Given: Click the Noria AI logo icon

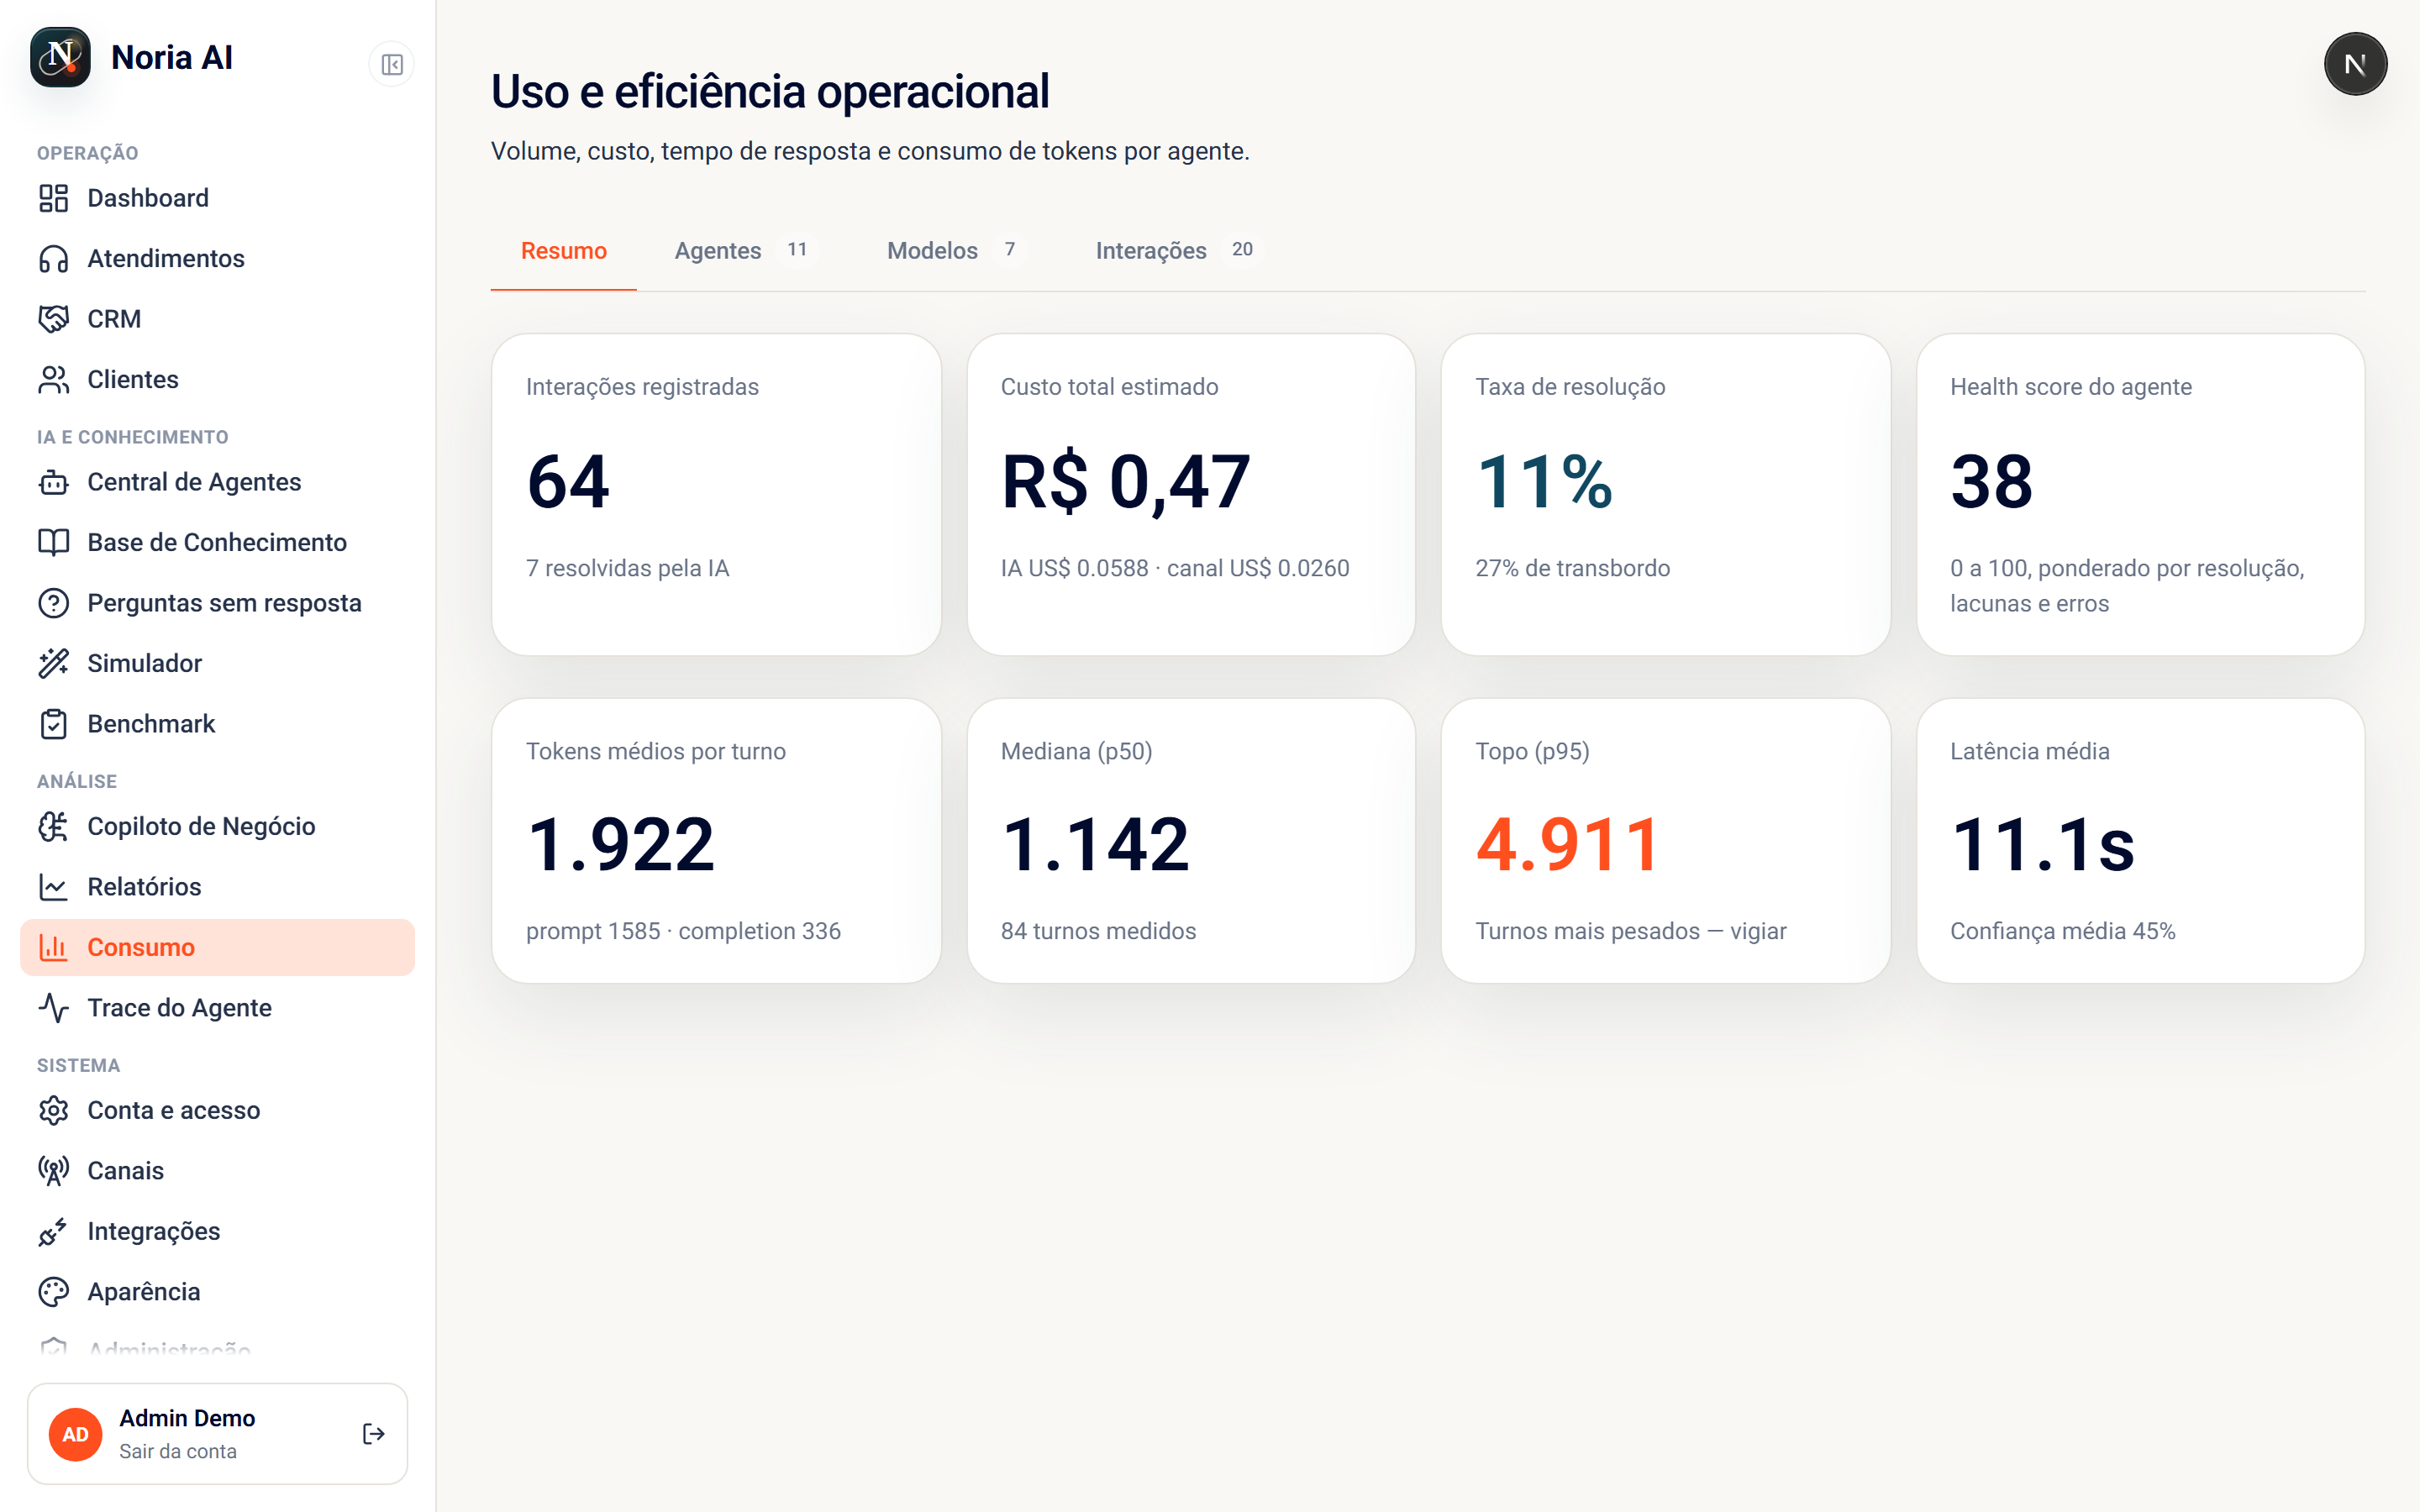Looking at the screenshot, I should tap(60, 57).
